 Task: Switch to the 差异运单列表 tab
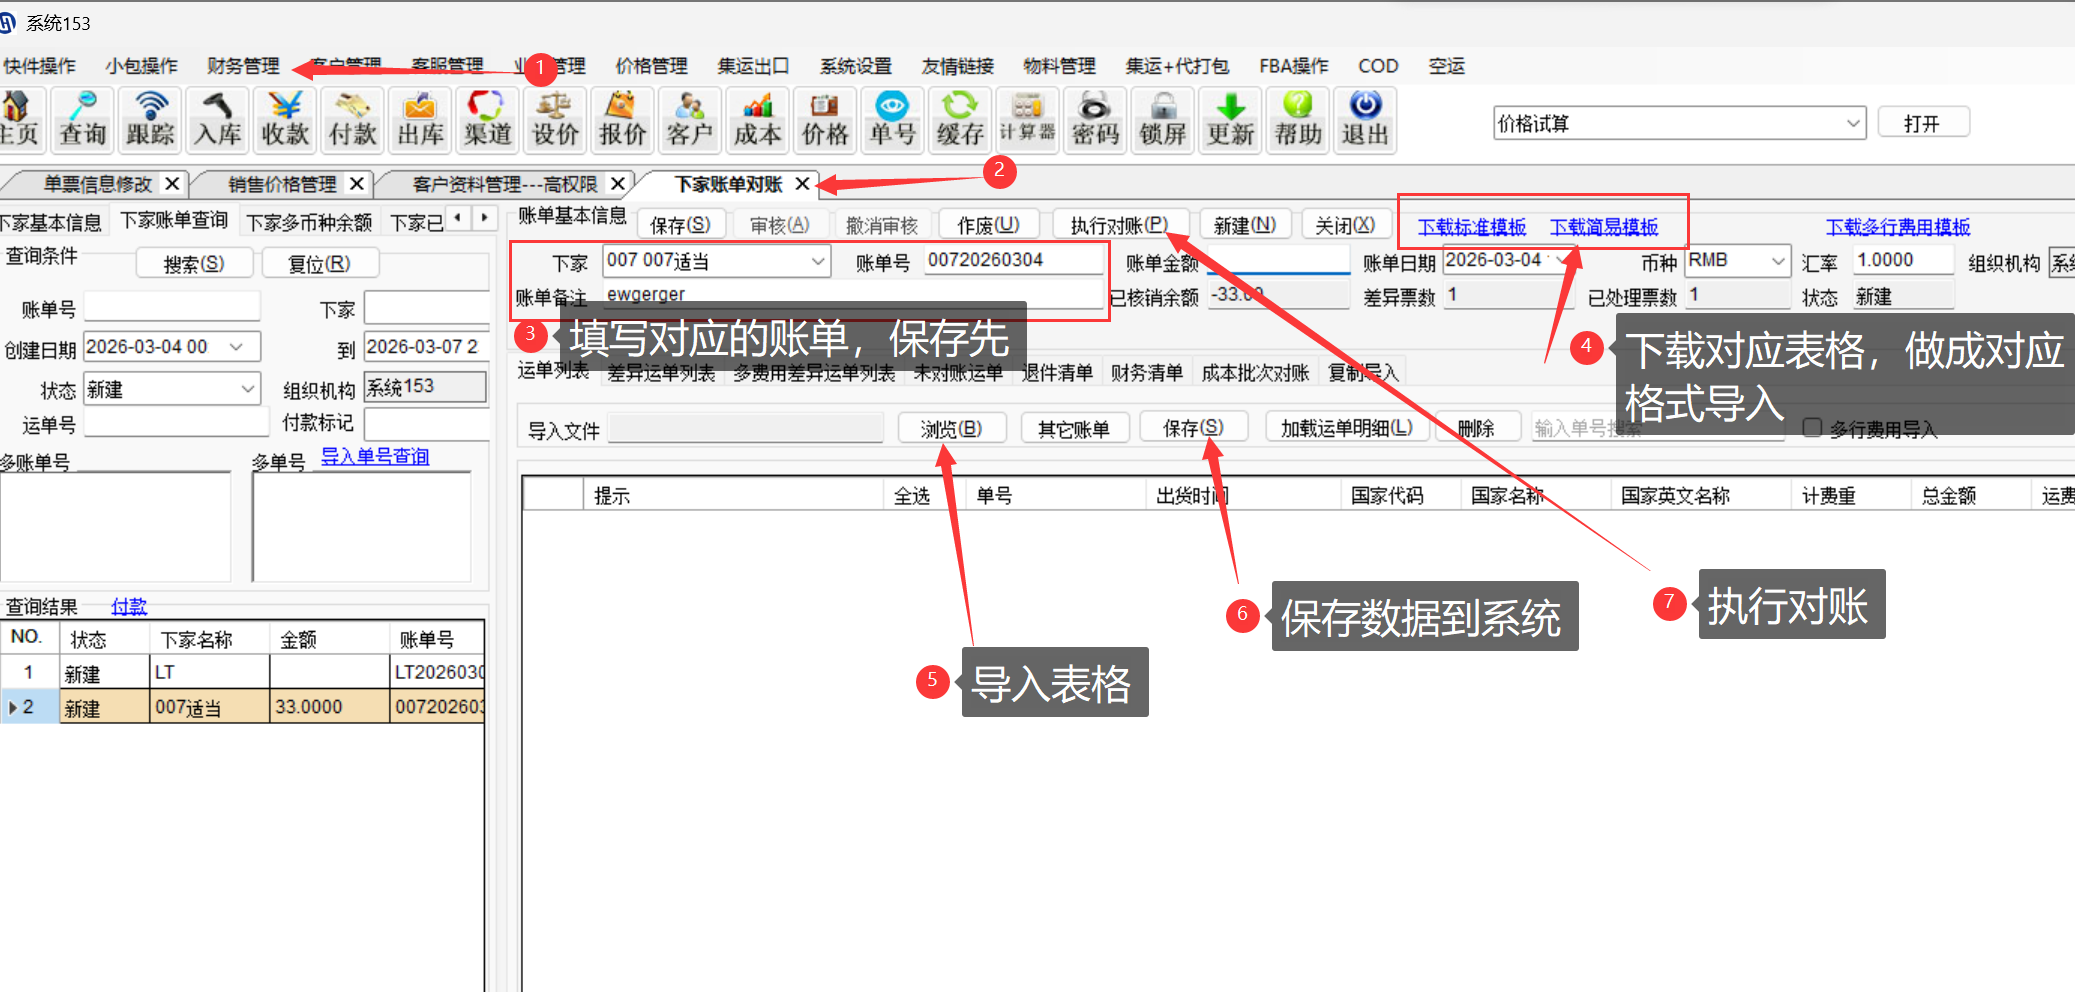[660, 373]
